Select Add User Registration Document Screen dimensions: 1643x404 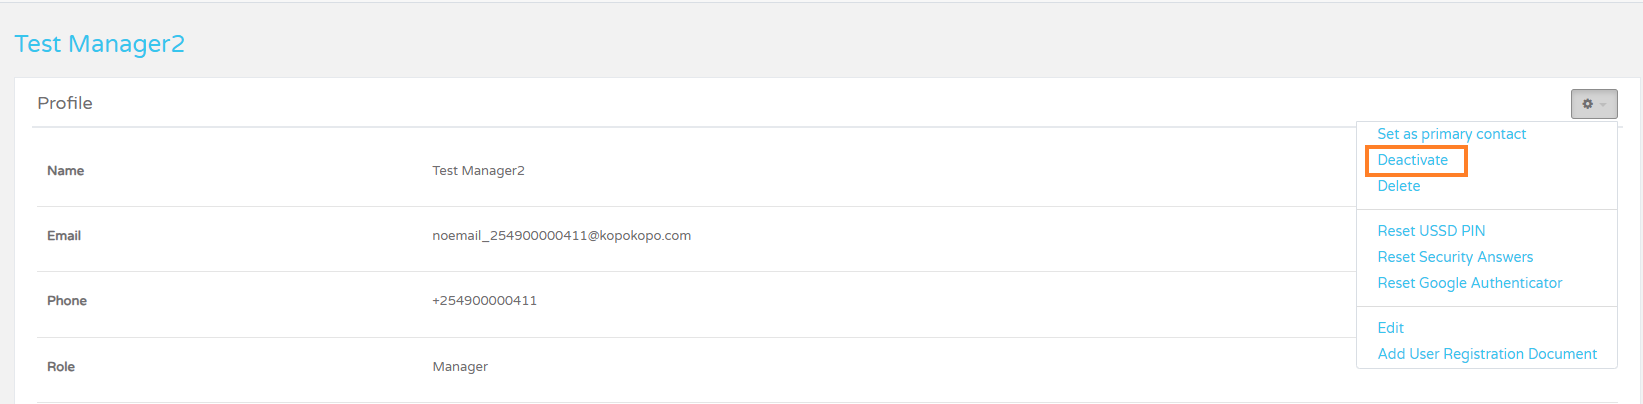(1486, 354)
